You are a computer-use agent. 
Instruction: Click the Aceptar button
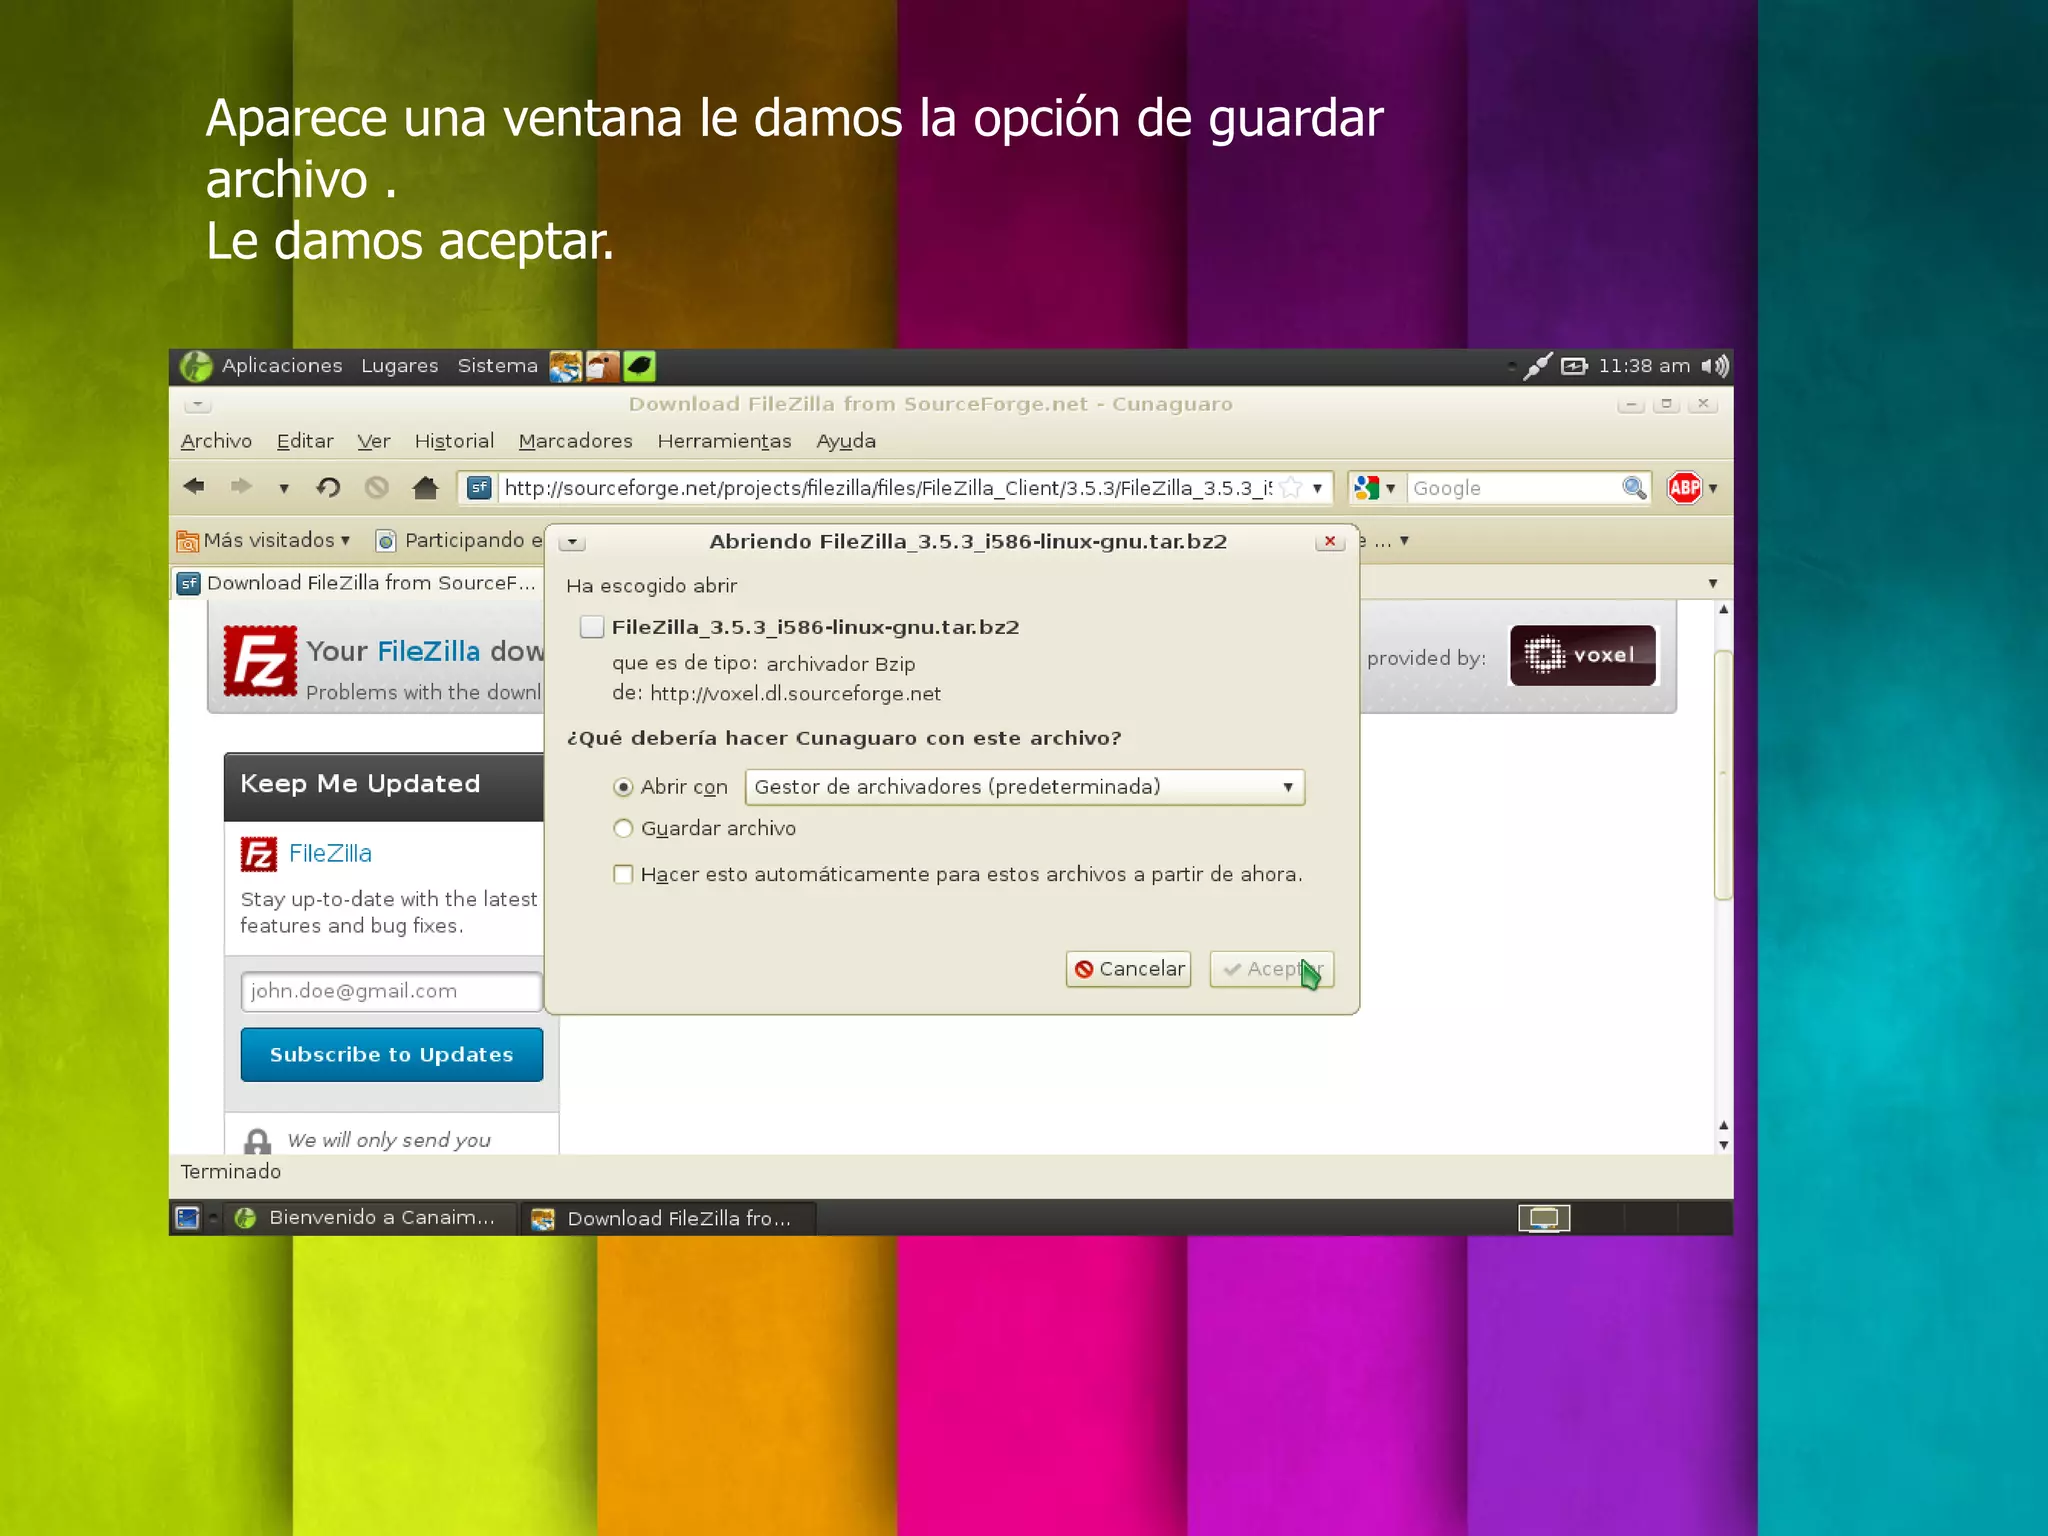click(1271, 969)
